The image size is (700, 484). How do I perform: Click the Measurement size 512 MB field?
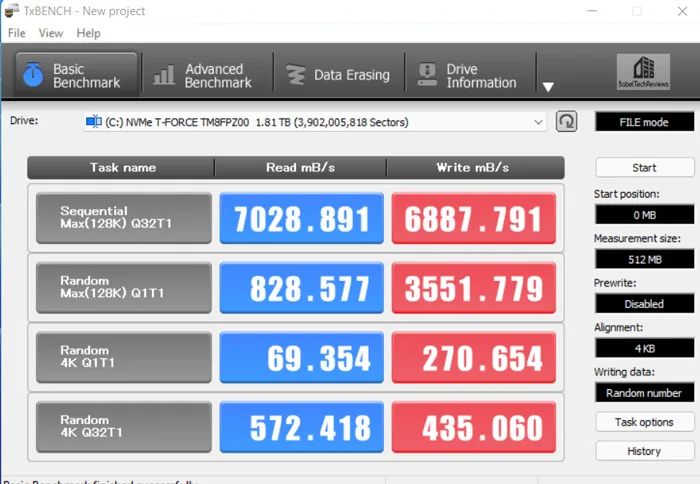click(x=644, y=259)
